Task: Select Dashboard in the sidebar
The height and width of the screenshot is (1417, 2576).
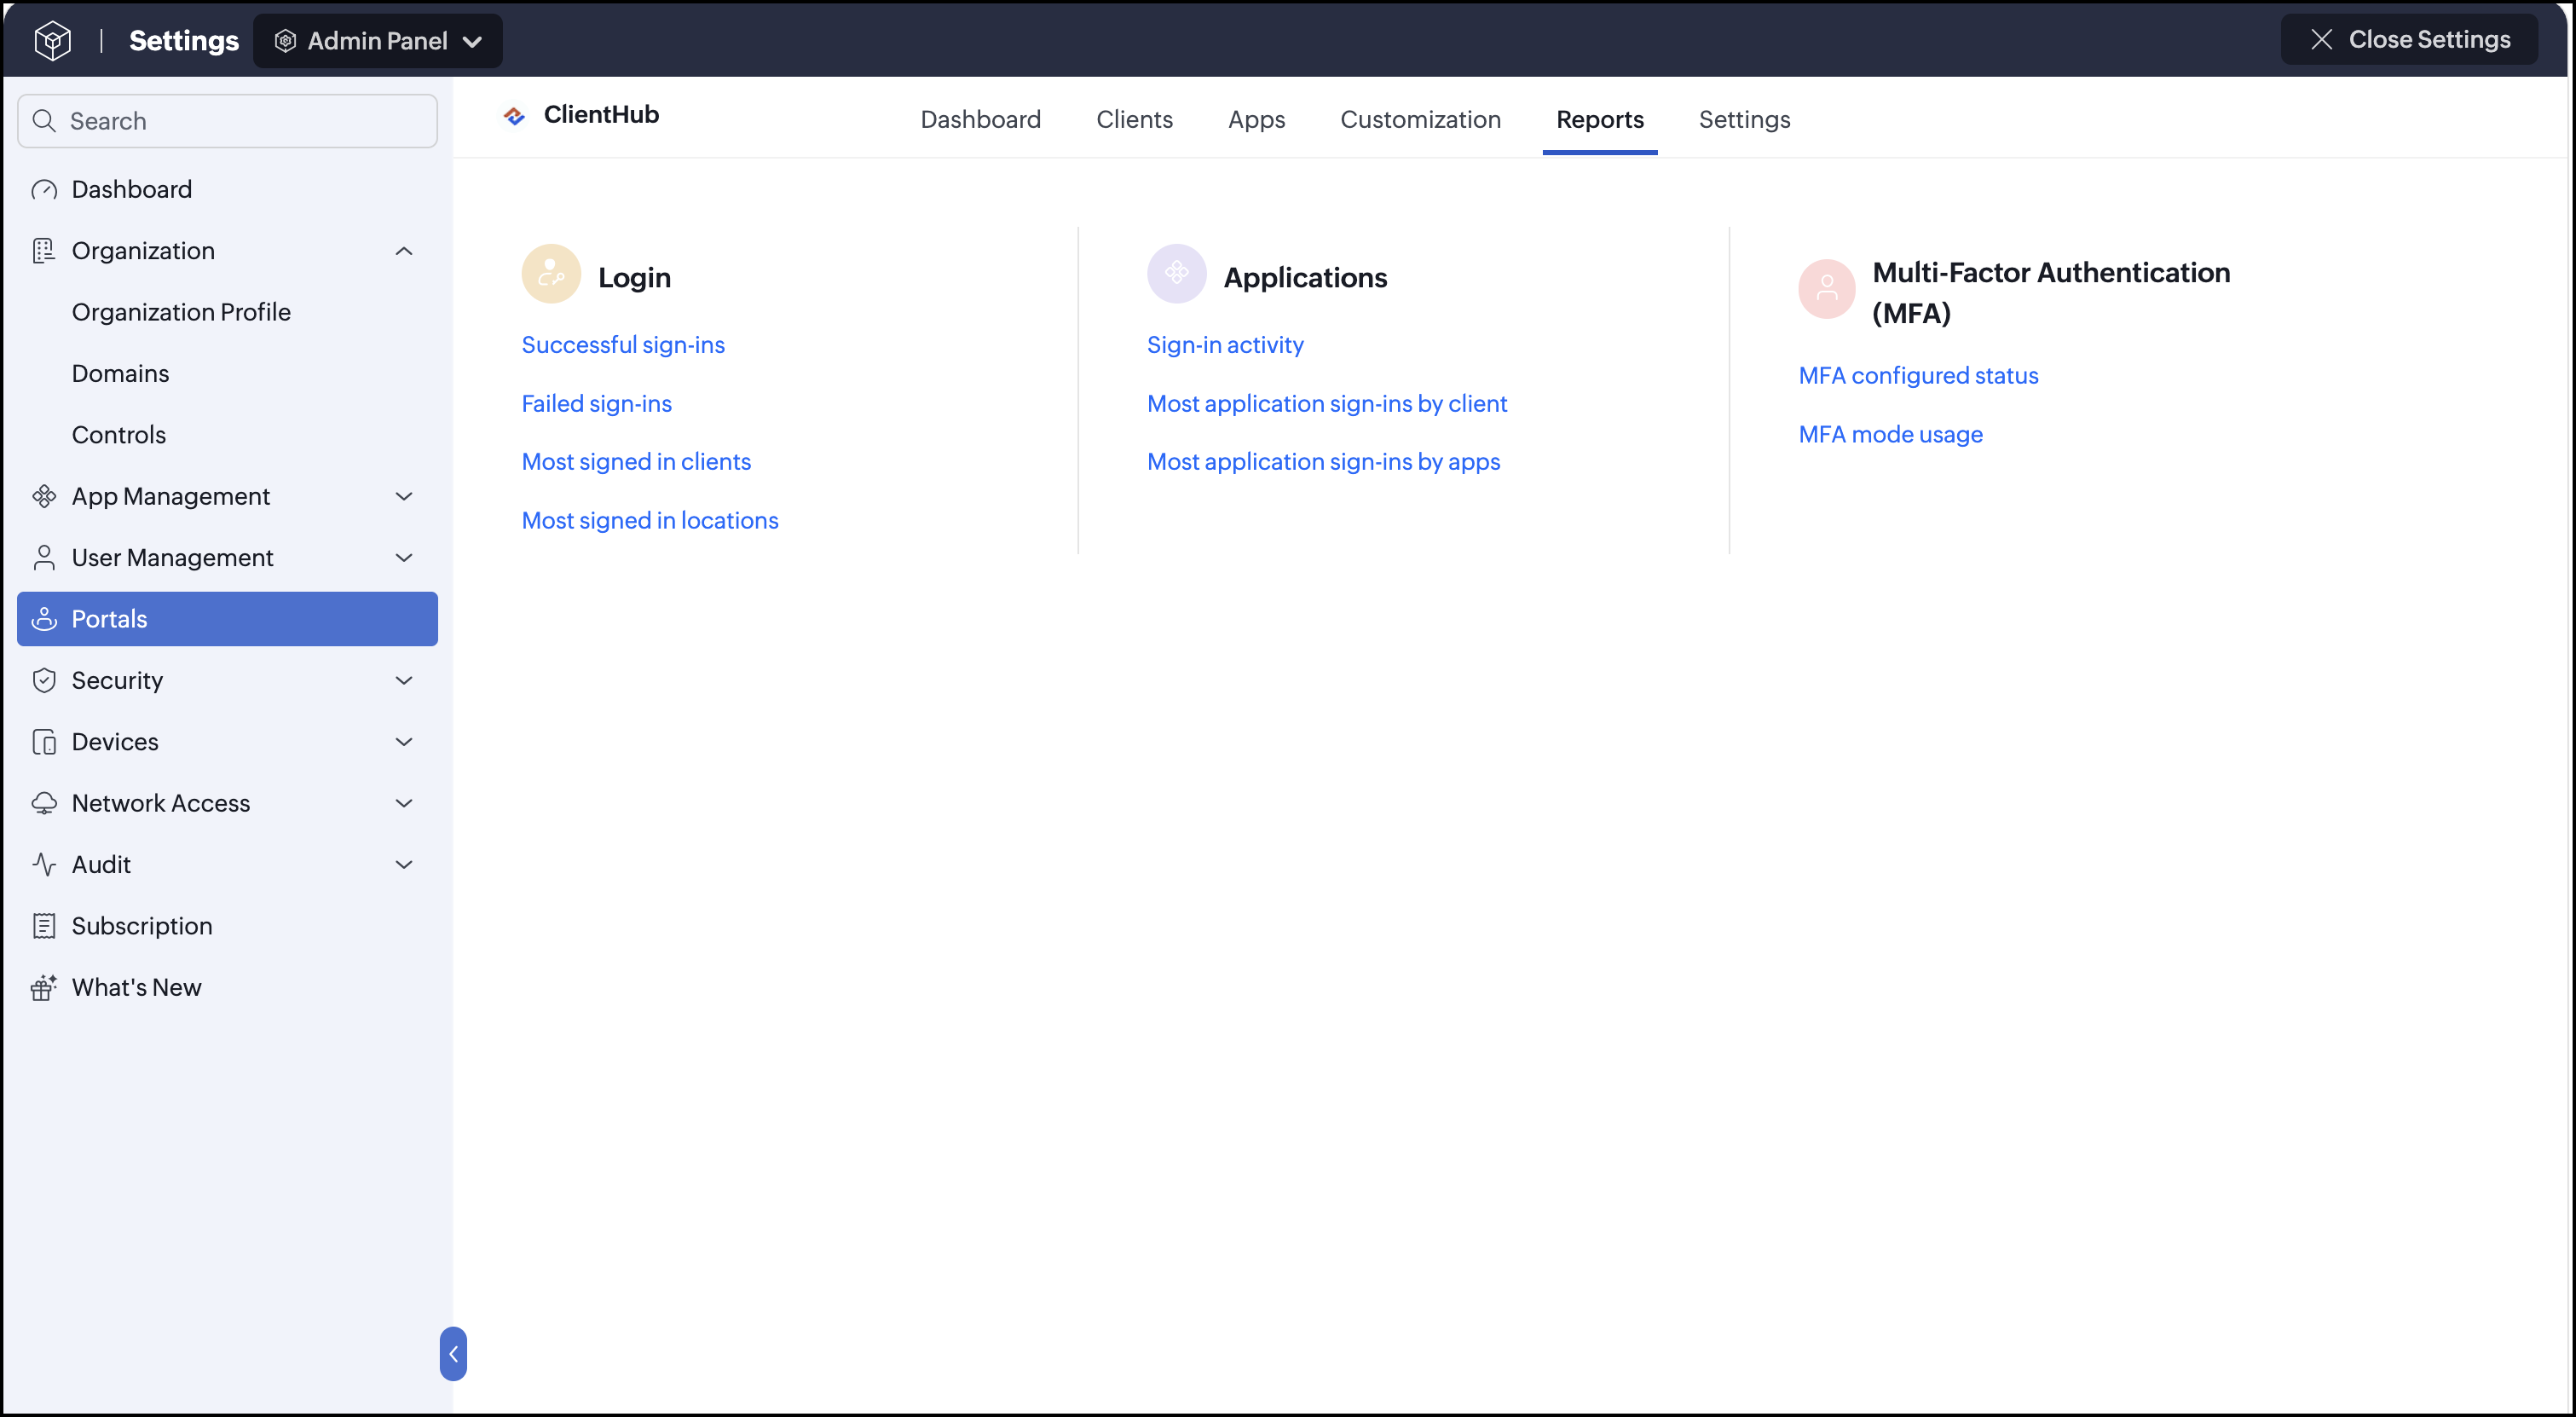Action: (227, 190)
